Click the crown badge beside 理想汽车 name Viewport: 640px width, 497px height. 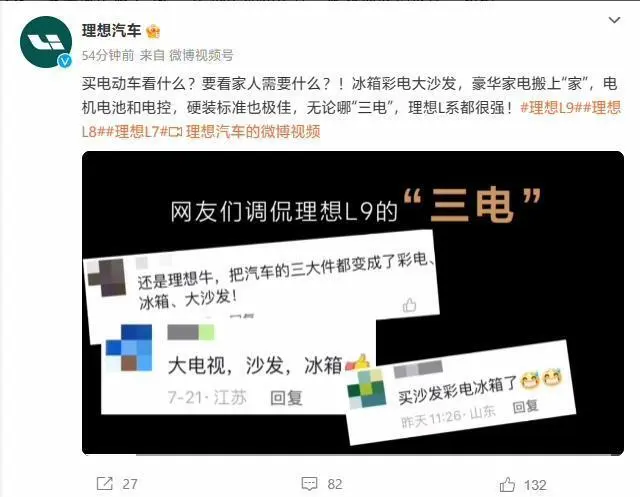153,31
